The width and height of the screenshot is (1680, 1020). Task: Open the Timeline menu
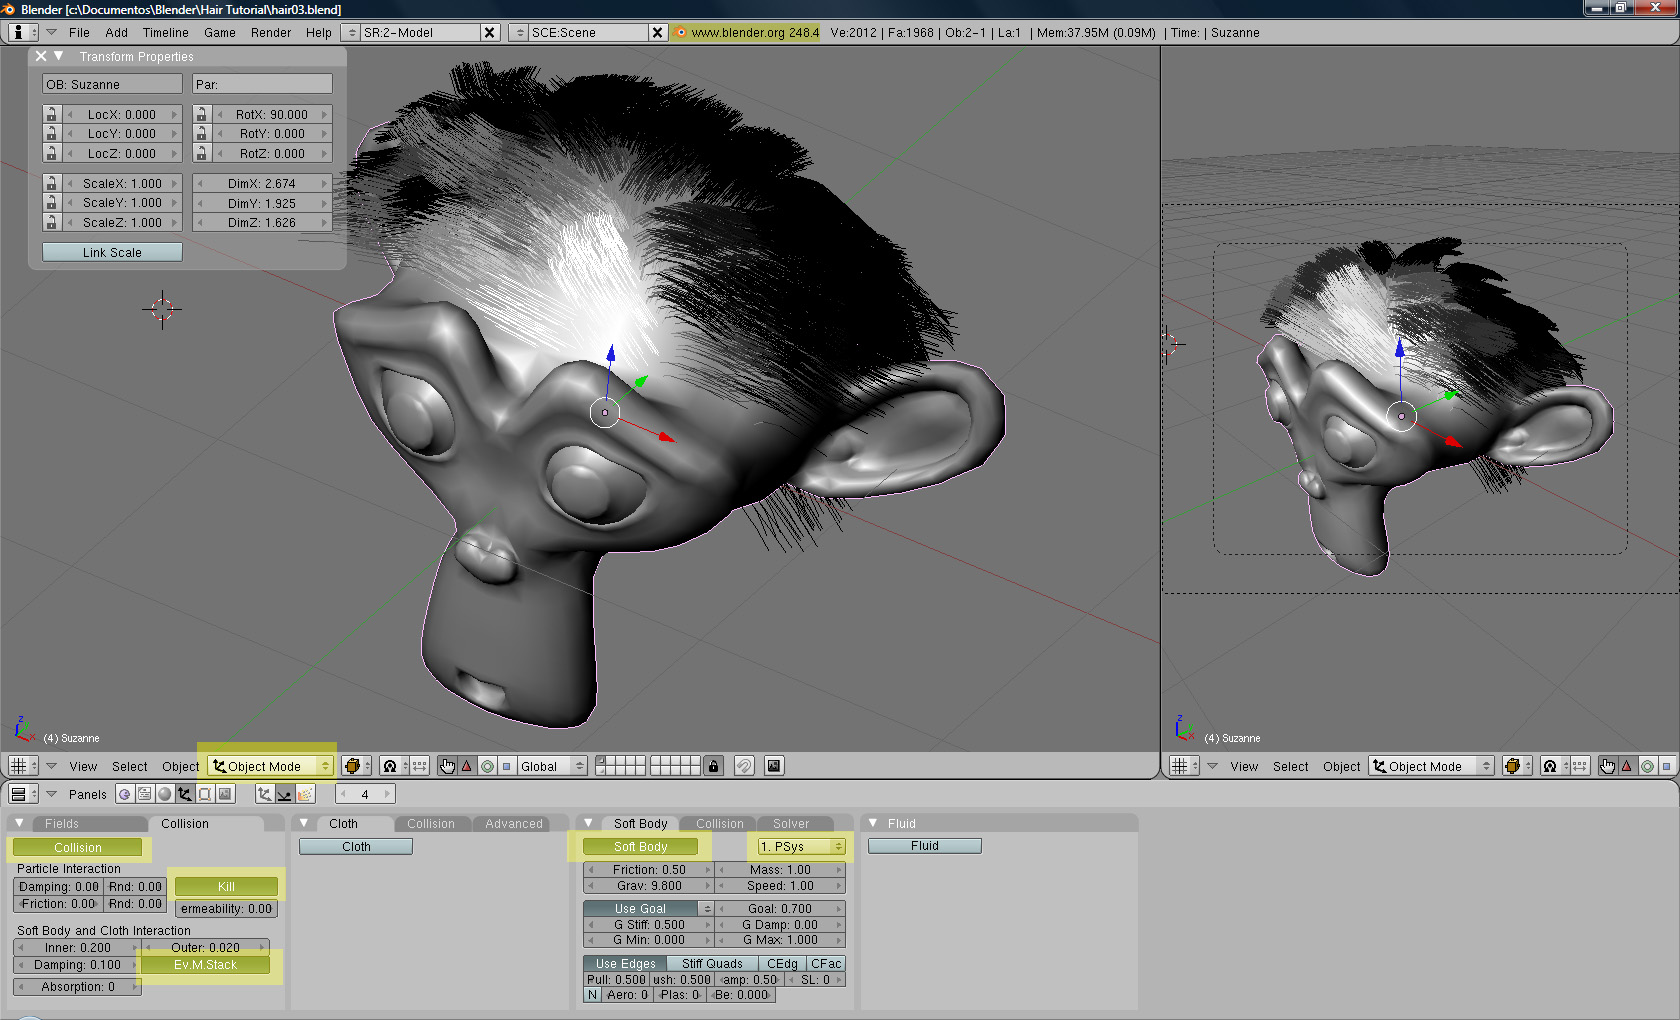(165, 33)
